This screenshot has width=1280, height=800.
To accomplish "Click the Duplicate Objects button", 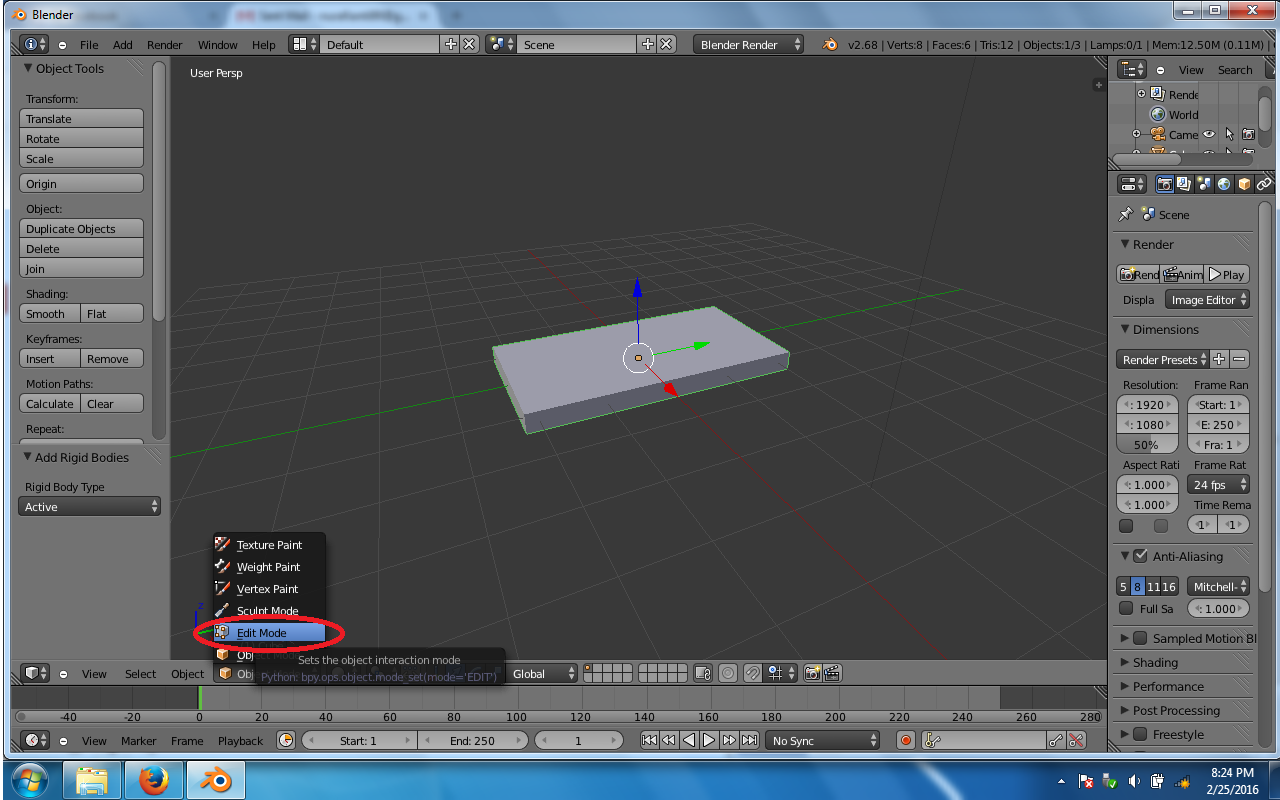I will pos(81,228).
